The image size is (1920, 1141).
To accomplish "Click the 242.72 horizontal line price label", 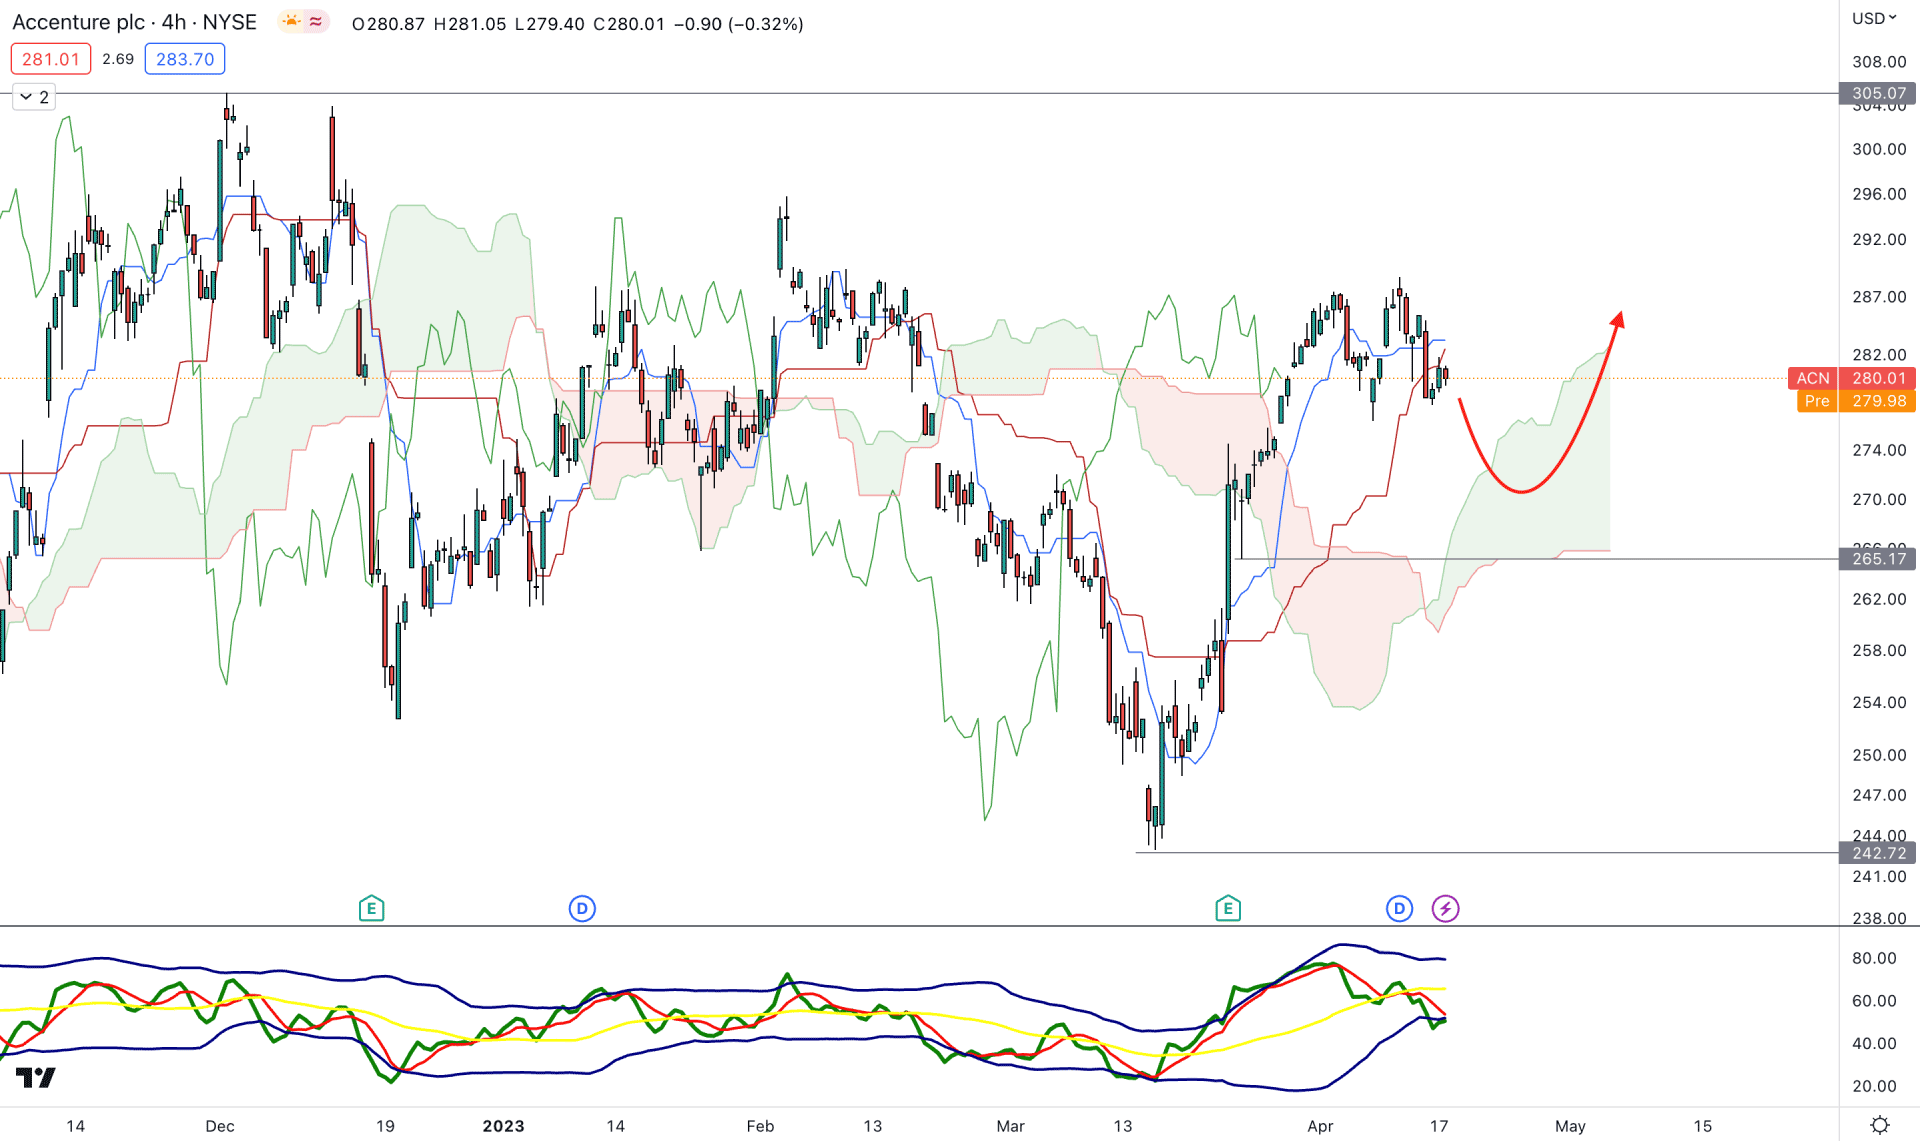I will point(1878,853).
